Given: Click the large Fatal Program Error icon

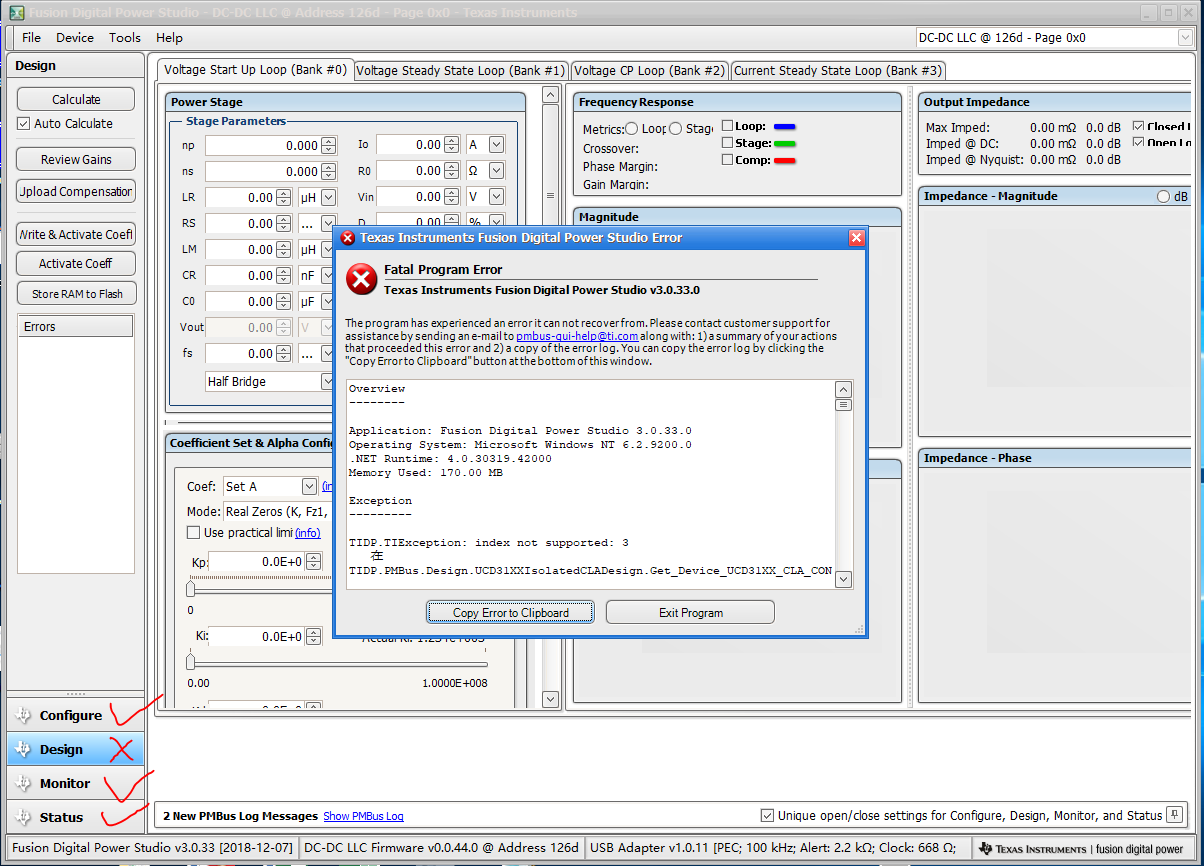Looking at the screenshot, I should point(361,279).
